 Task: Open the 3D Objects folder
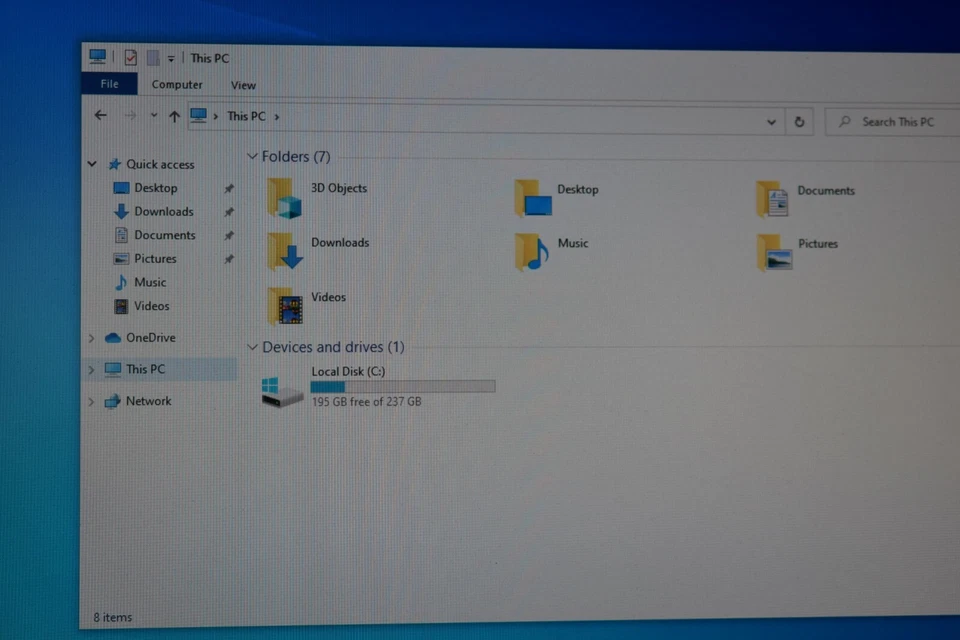click(338, 187)
